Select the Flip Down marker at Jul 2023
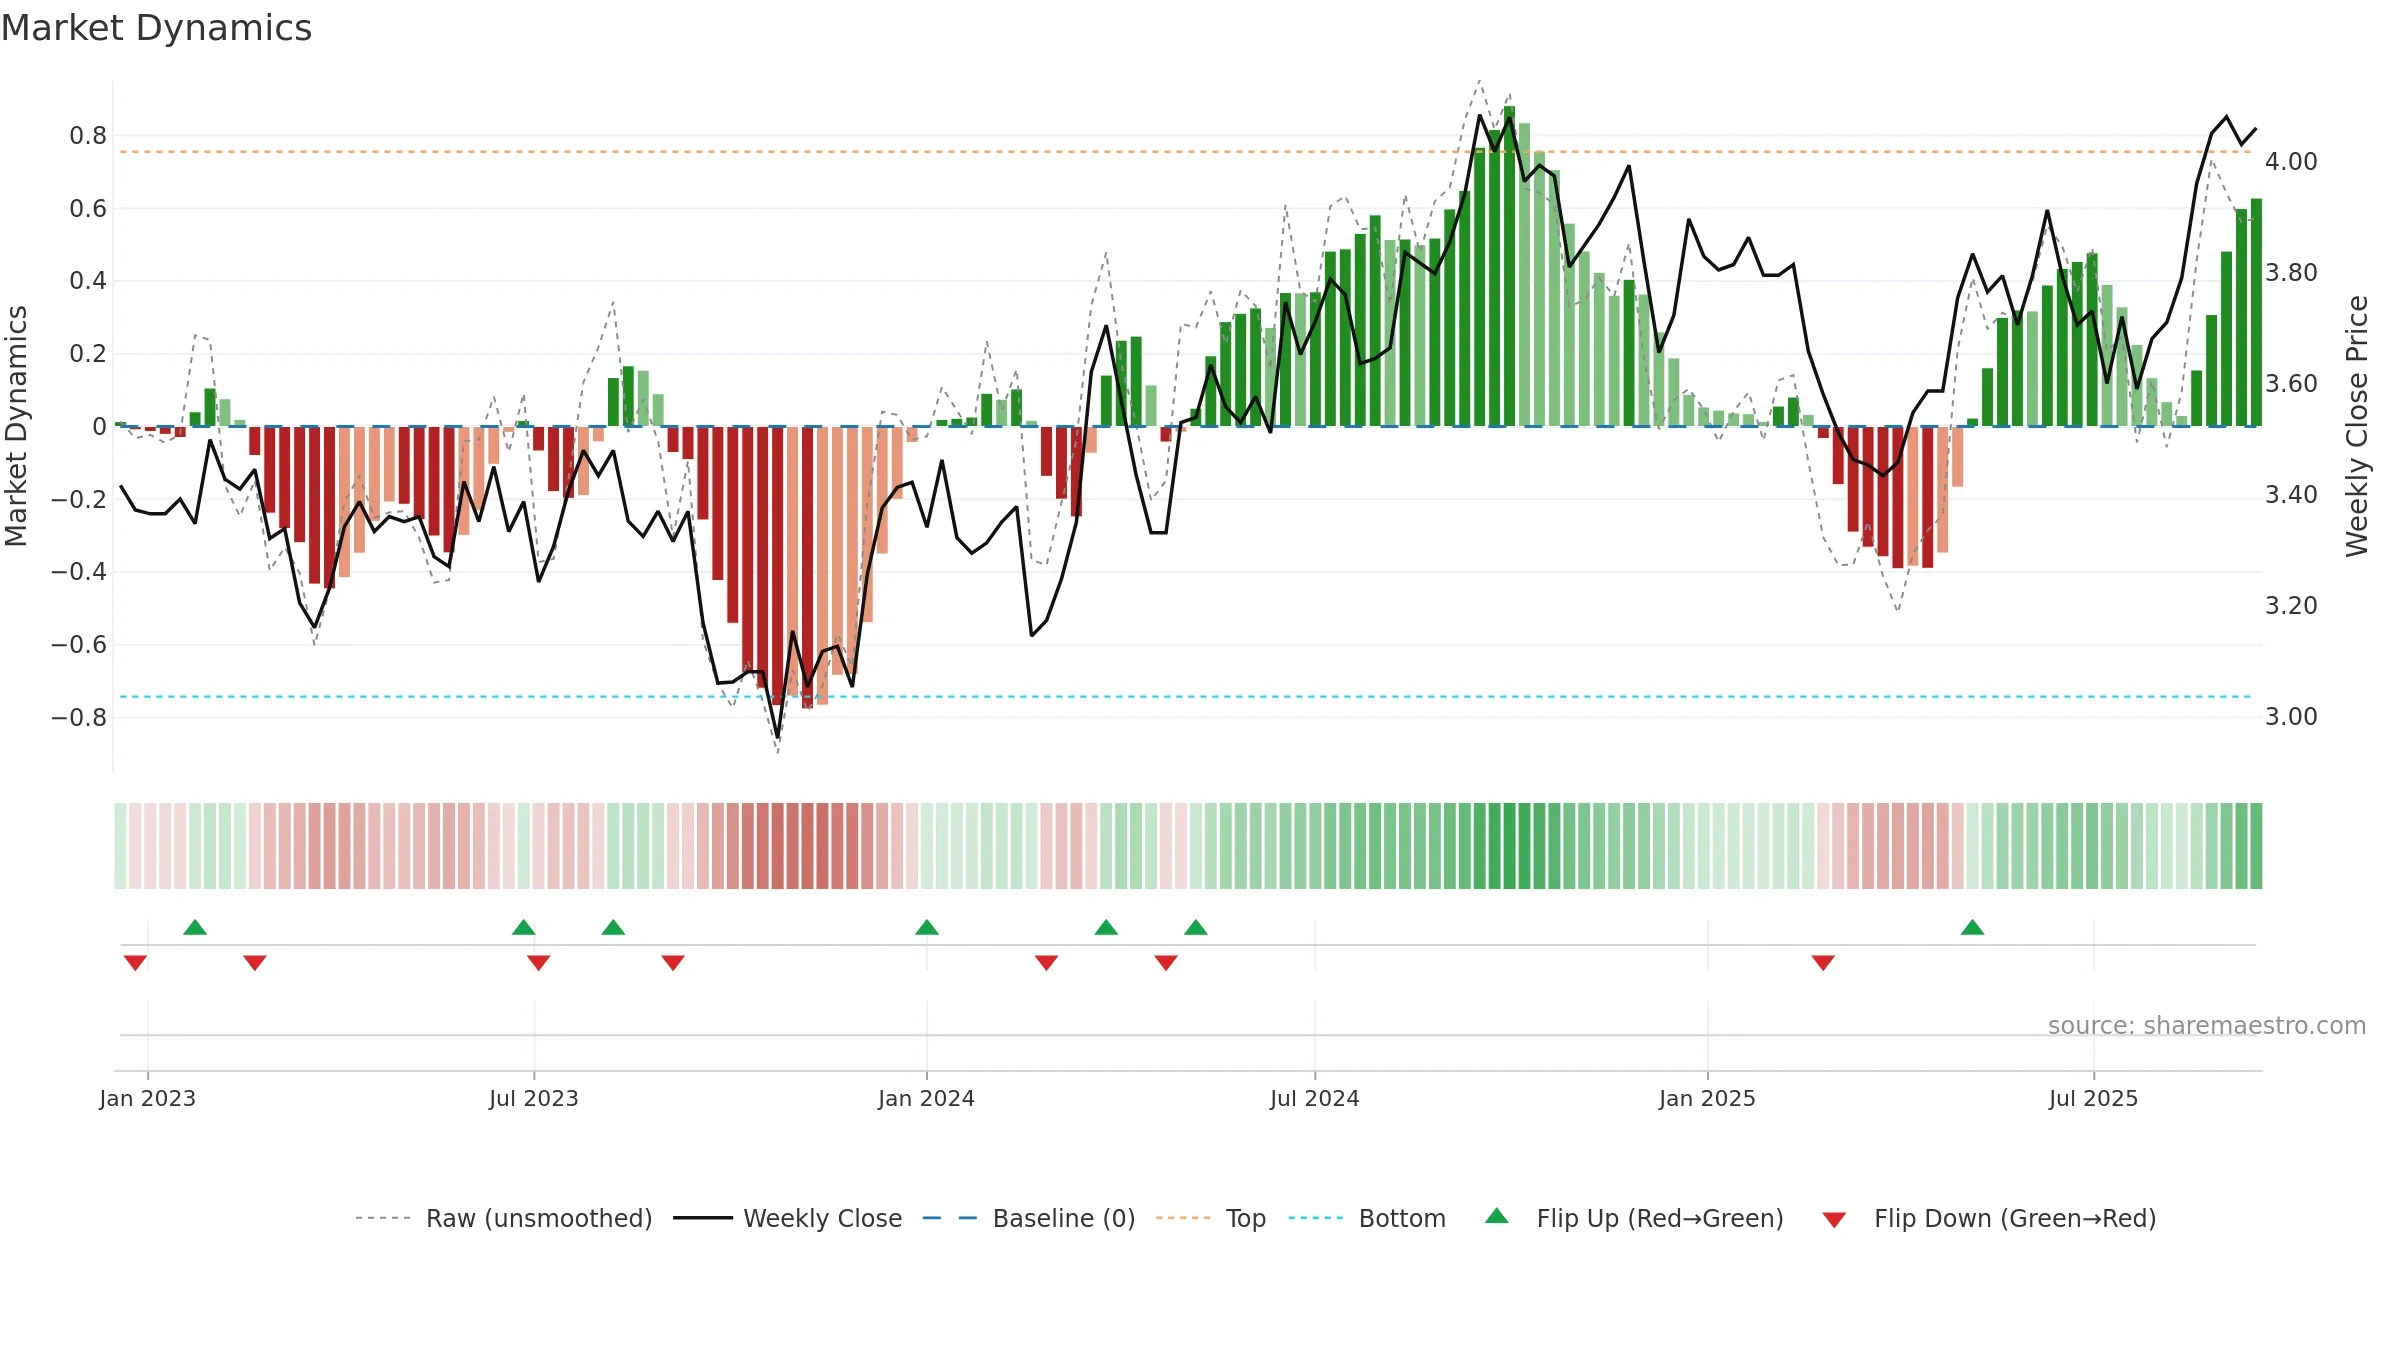 click(x=539, y=963)
